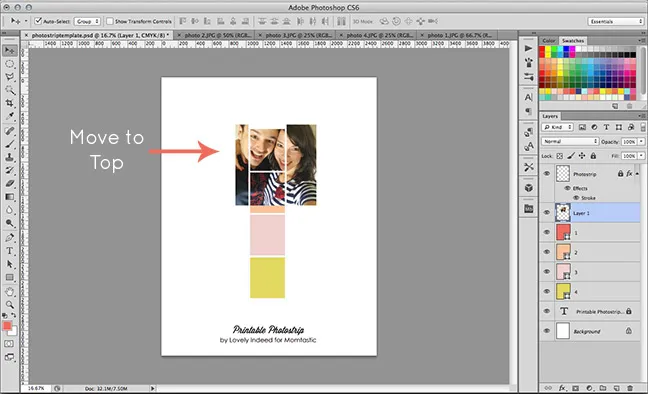This screenshot has height=394, width=648.
Task: Open the Normal blend mode dropdown
Action: (x=570, y=141)
